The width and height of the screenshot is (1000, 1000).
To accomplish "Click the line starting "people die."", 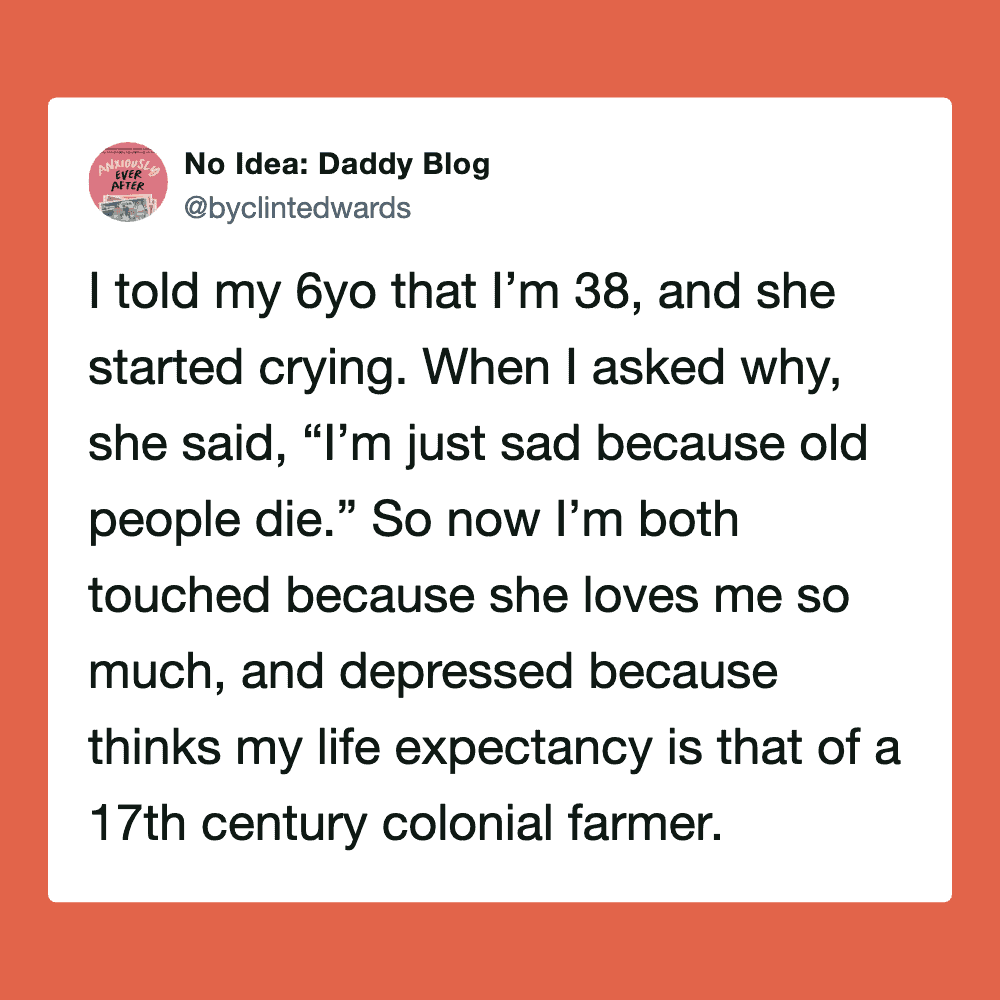I will (412, 520).
